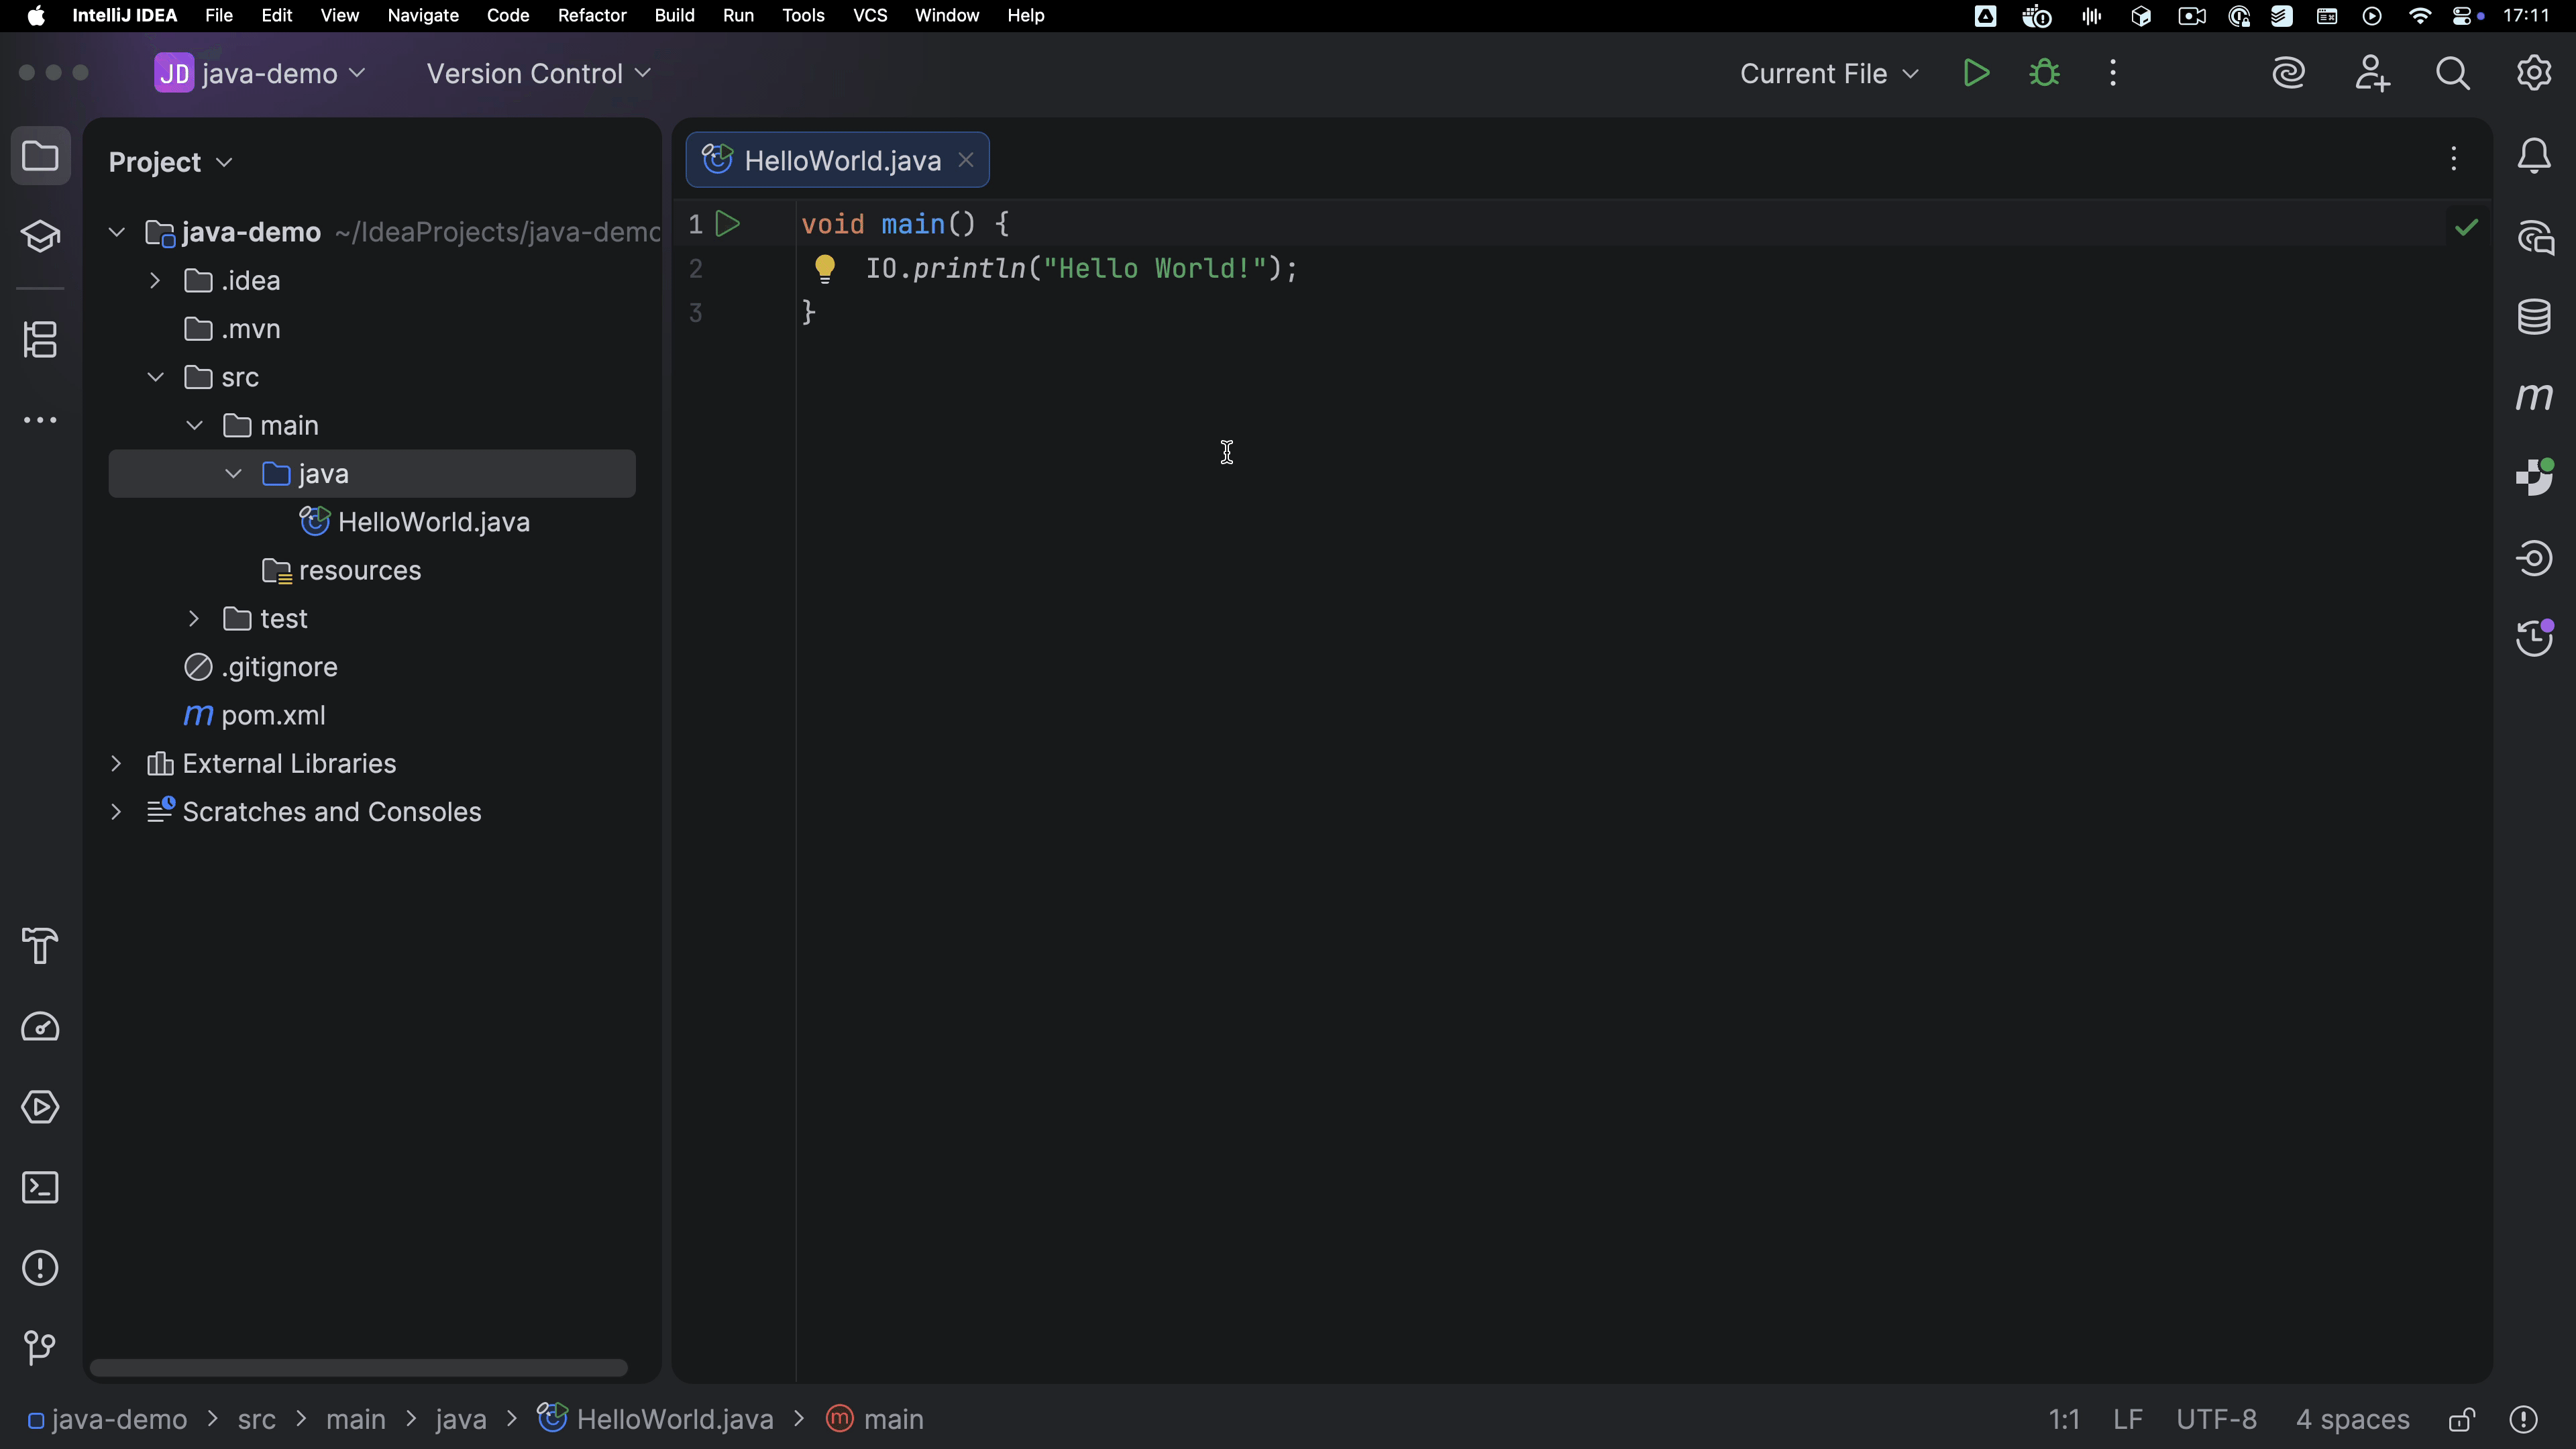The width and height of the screenshot is (2576, 1449).
Task: Toggle read-only lock in status bar
Action: [2461, 1419]
